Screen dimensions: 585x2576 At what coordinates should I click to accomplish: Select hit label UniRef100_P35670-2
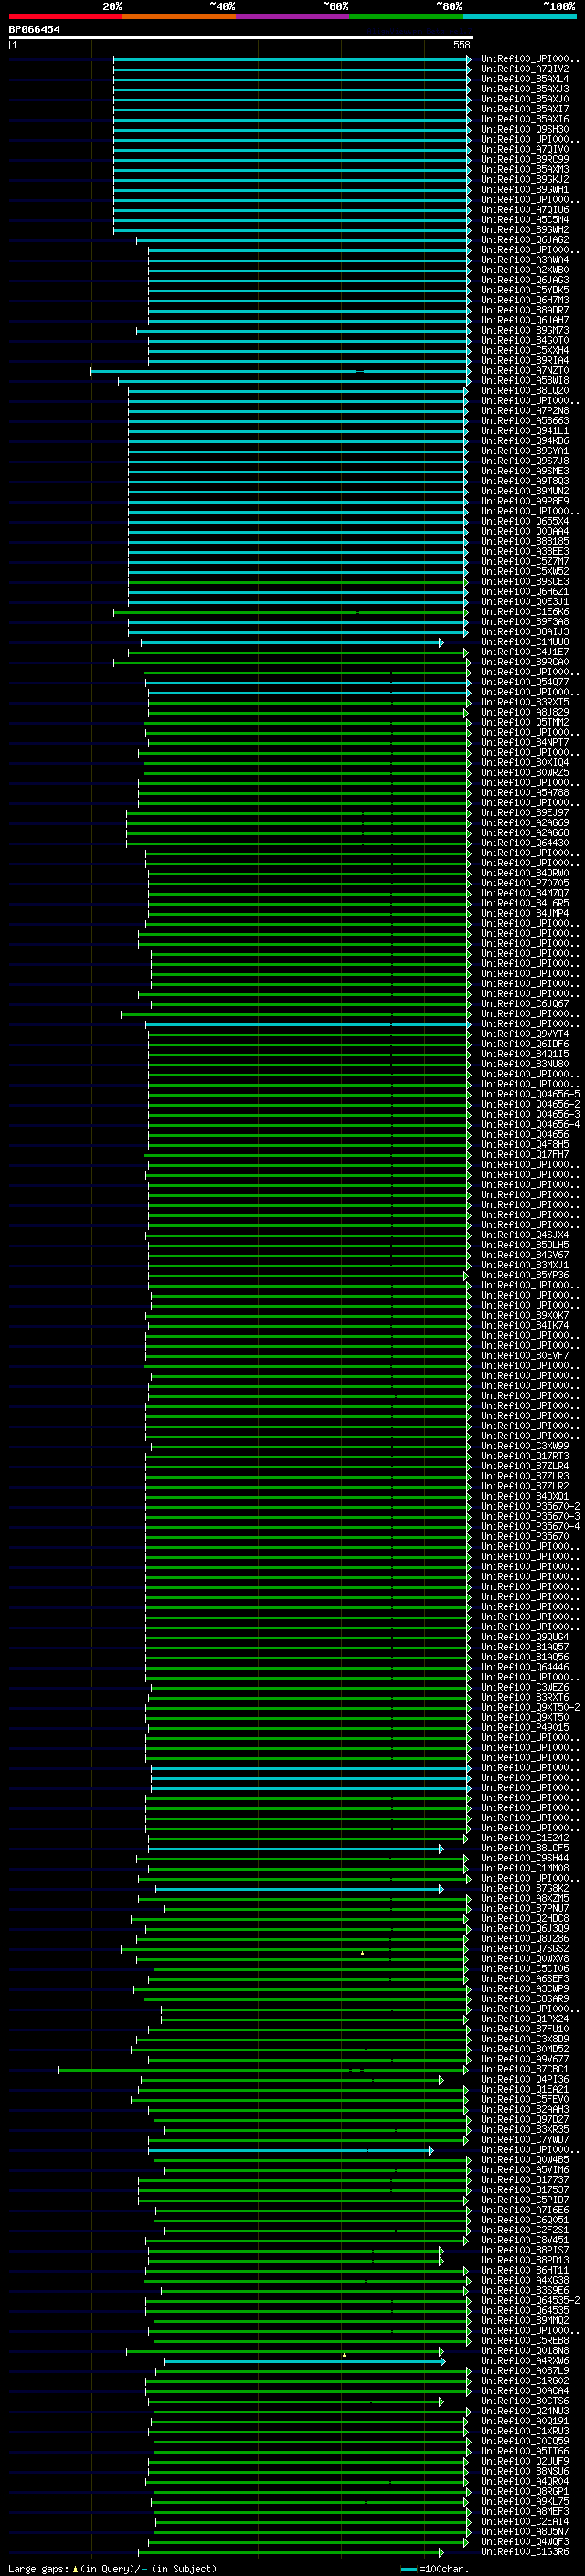530,1506
